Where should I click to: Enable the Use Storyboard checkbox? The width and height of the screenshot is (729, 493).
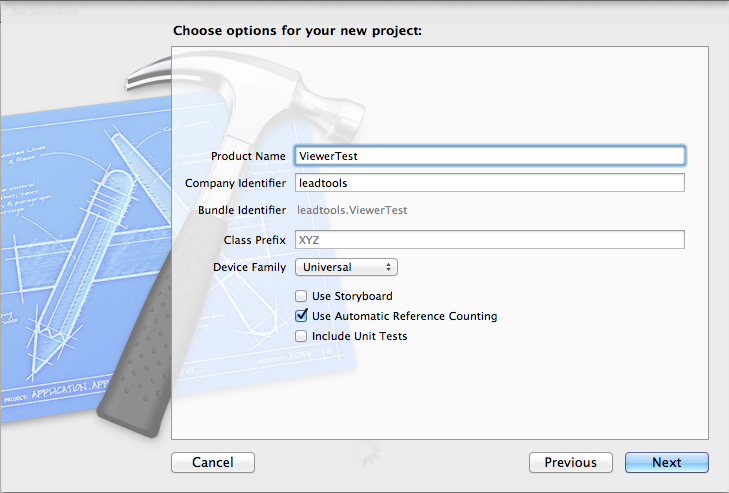tap(301, 296)
